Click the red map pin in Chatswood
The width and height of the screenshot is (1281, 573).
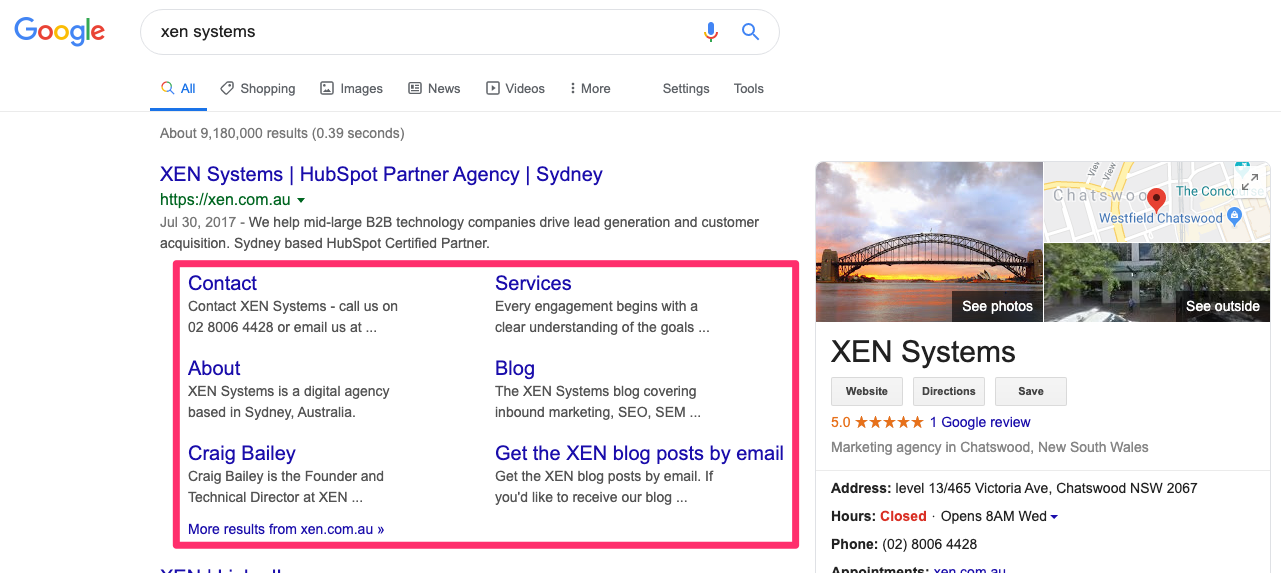[x=1156, y=200]
